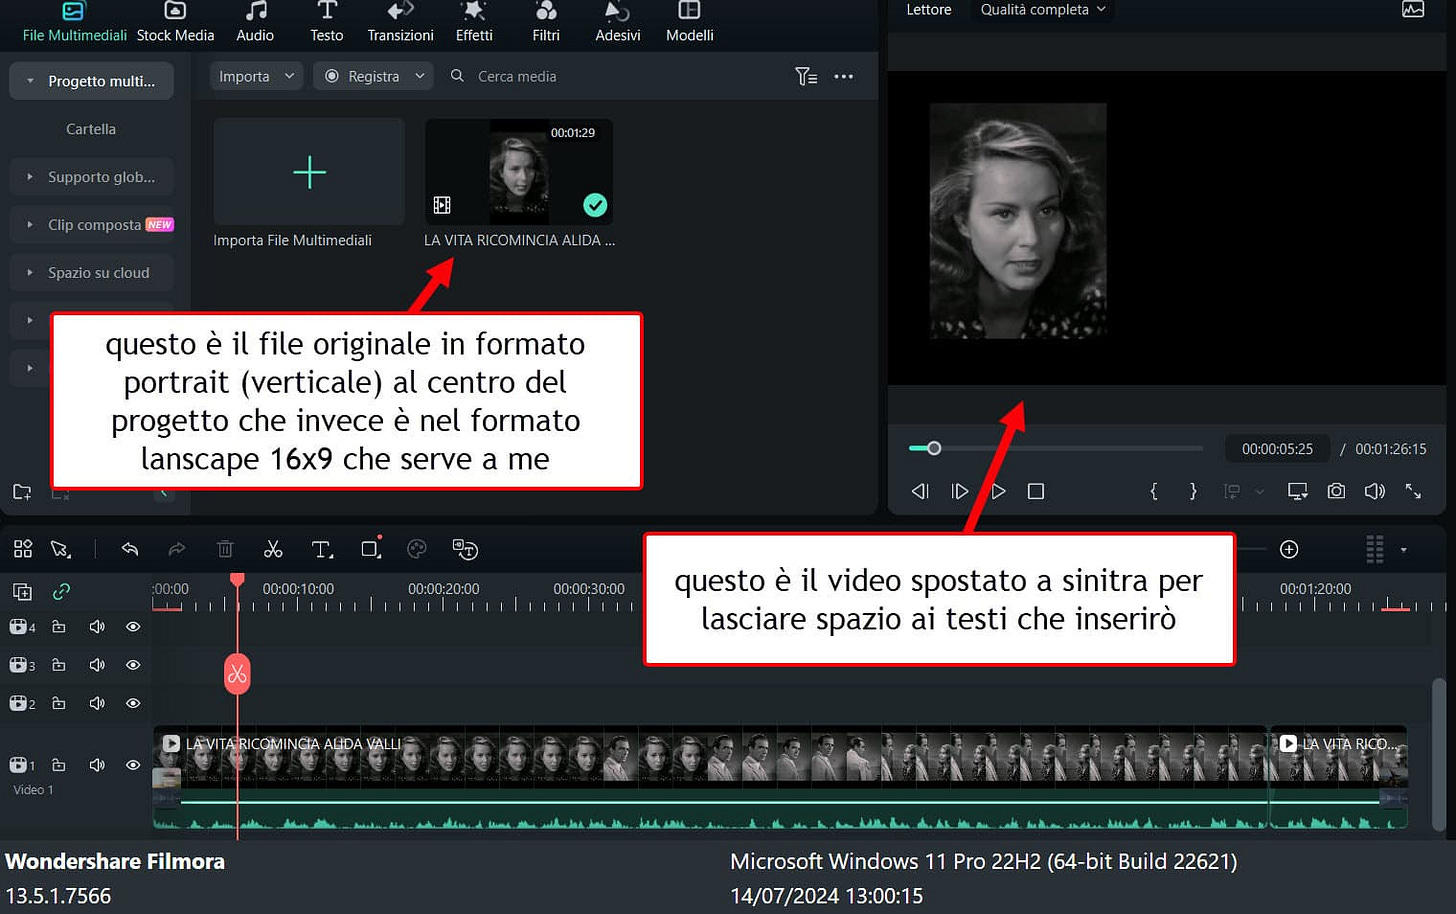Hide video track 2 with eye icon
This screenshot has height=914, width=1456.
coord(133,703)
